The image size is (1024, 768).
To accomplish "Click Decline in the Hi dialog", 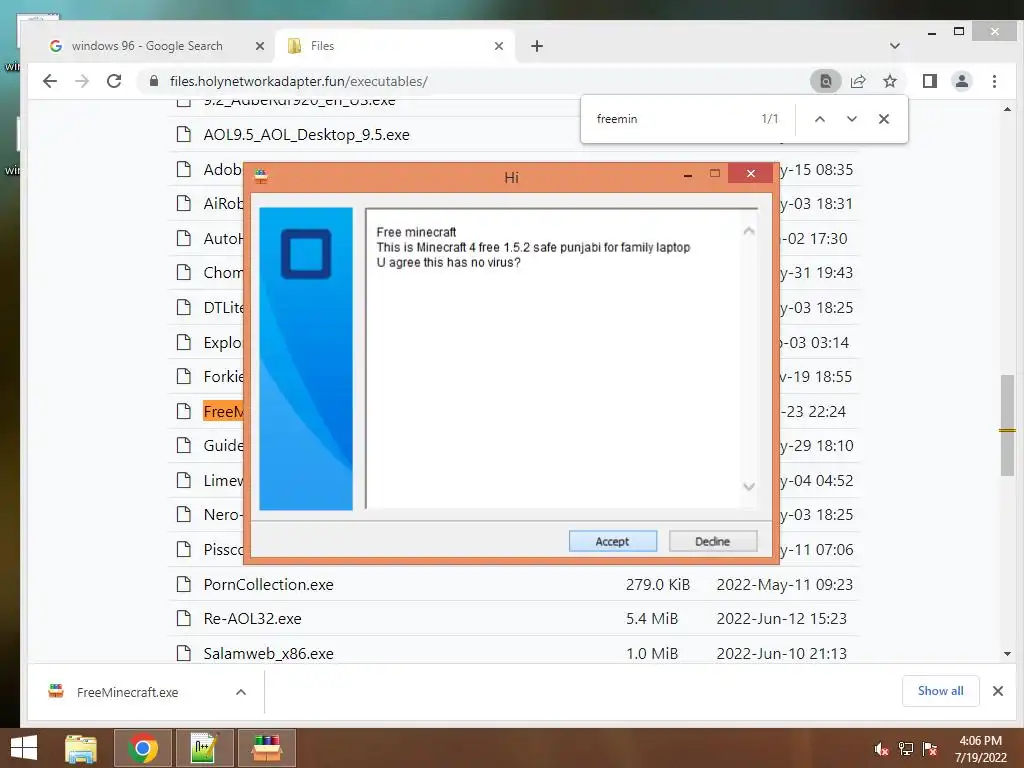I will click(x=712, y=541).
